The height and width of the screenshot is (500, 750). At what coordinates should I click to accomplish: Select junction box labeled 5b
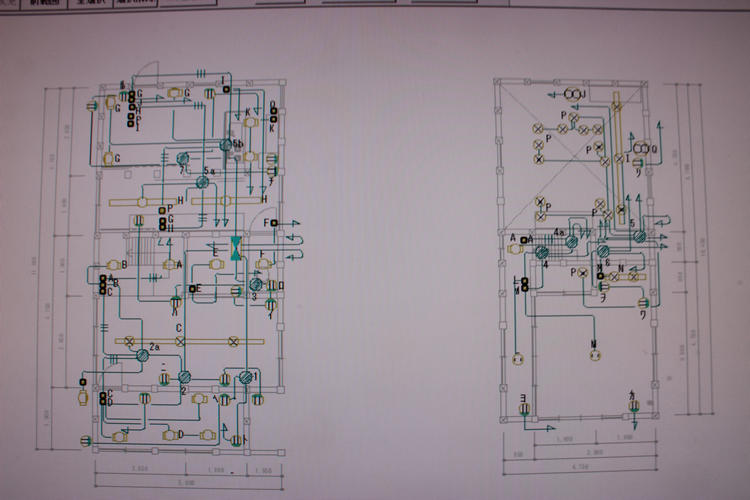(227, 145)
